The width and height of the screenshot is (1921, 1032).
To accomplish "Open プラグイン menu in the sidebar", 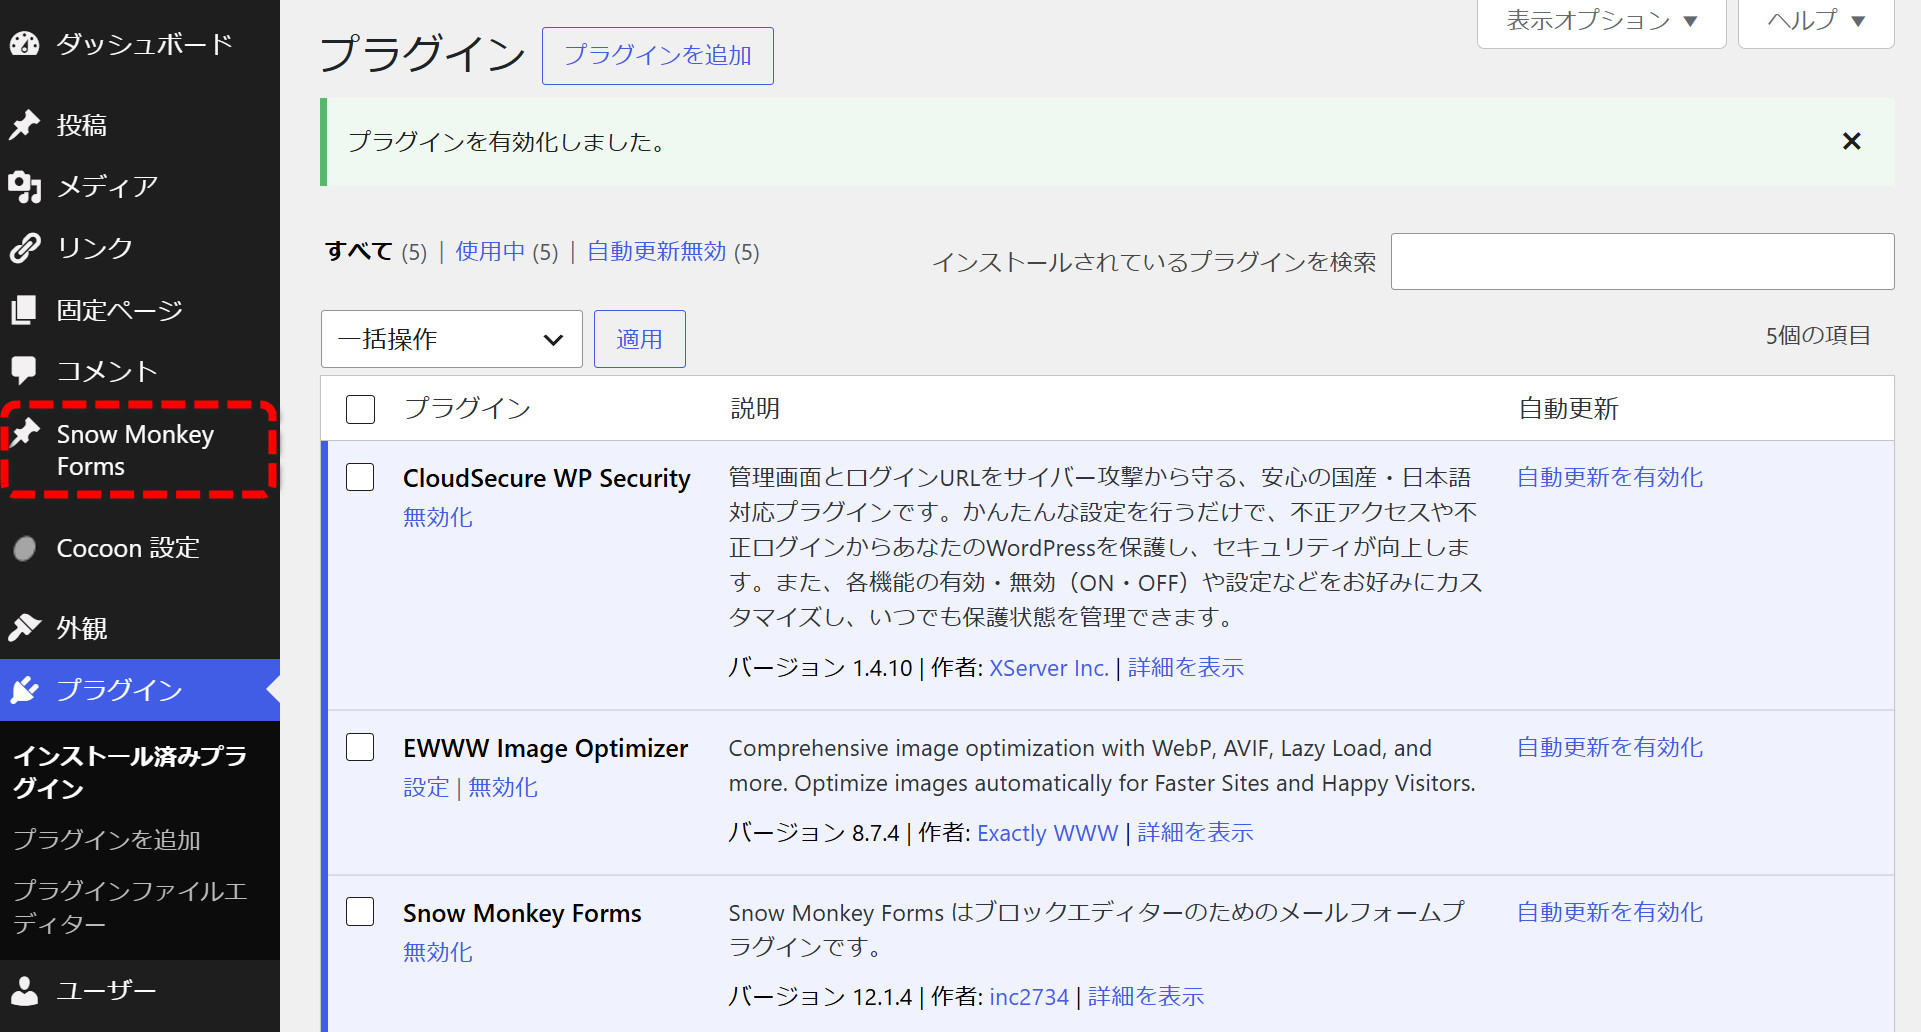I will point(140,690).
